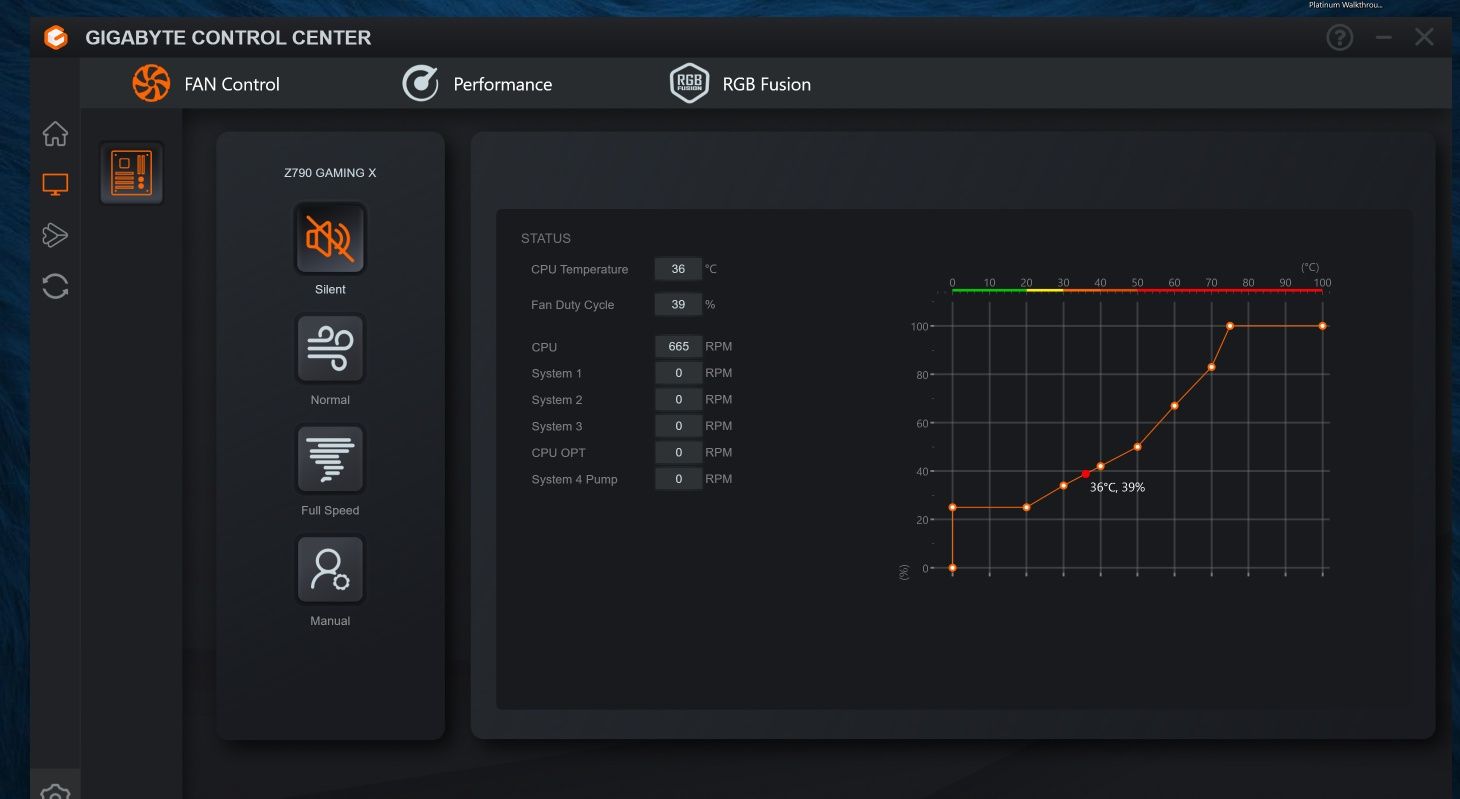The image size is (1460, 799).
Task: Click the CPU Temperature label
Action: [580, 270]
